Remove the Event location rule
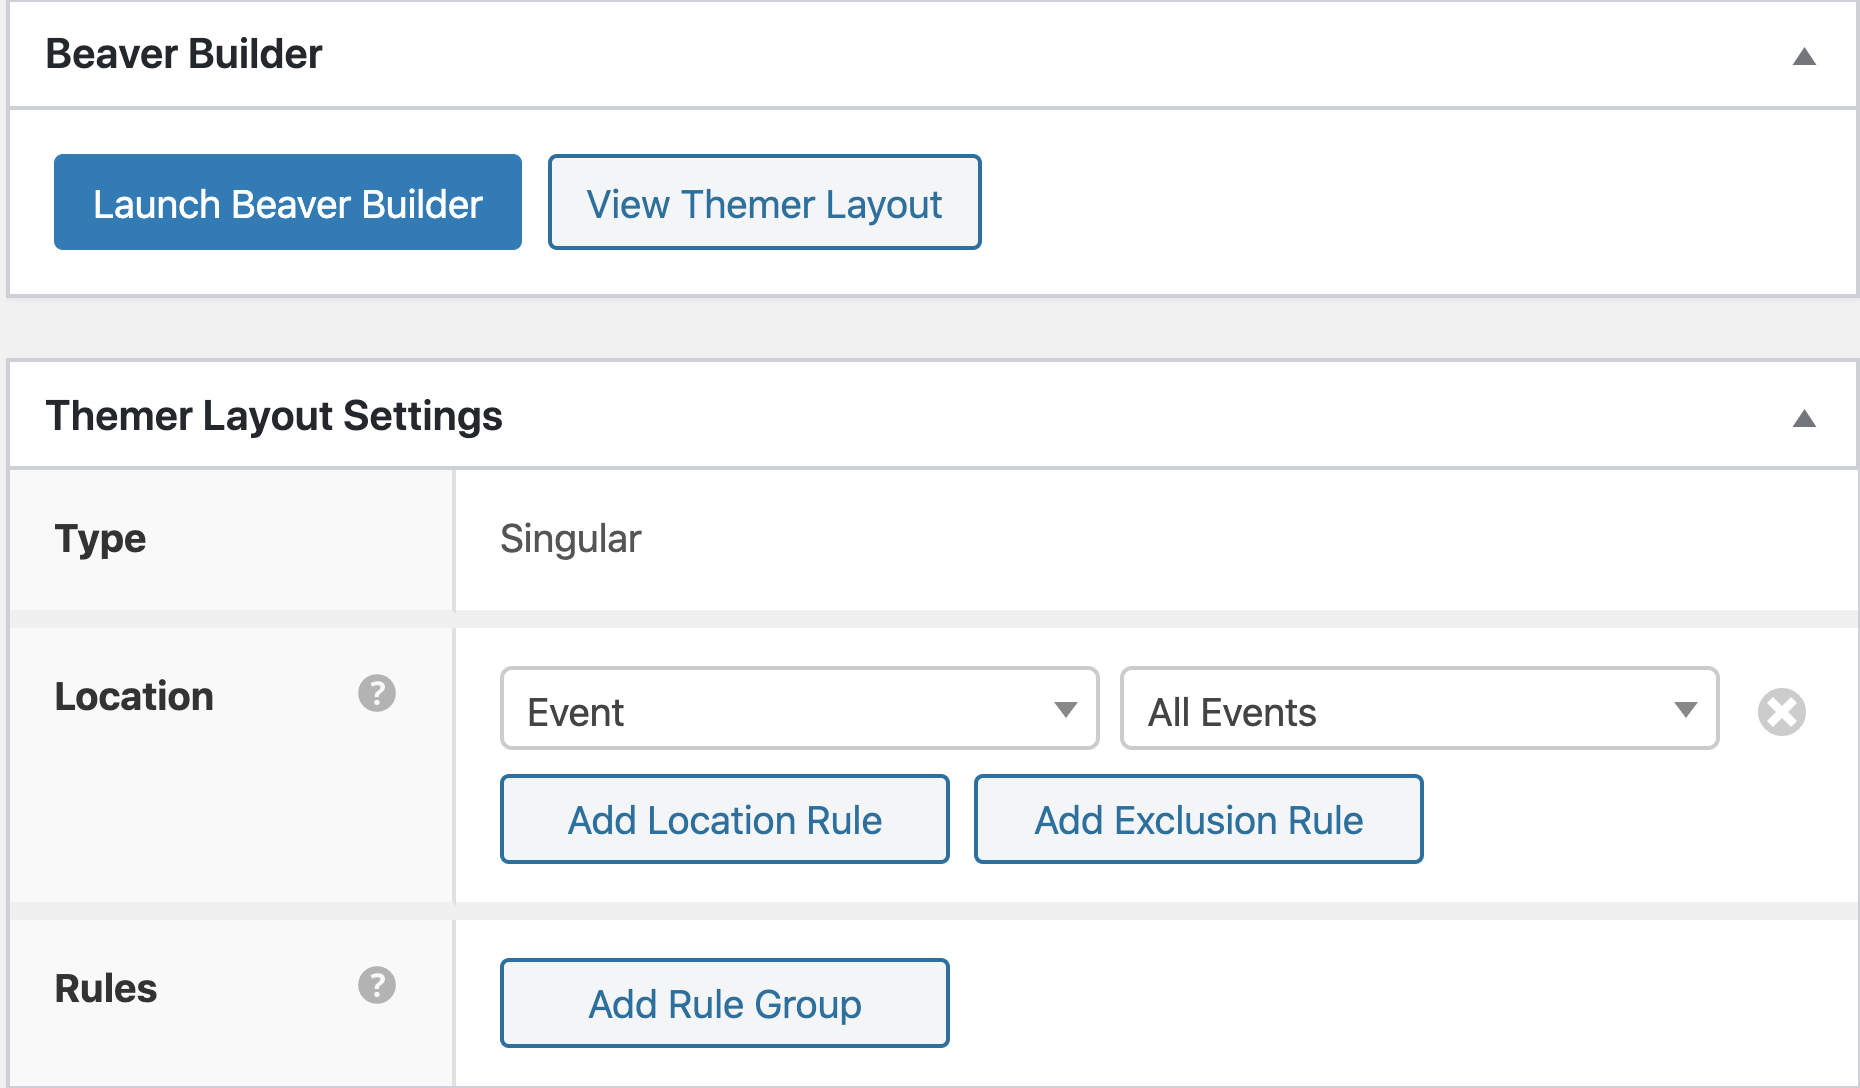Screen dimensions: 1860x1088 (1782, 712)
